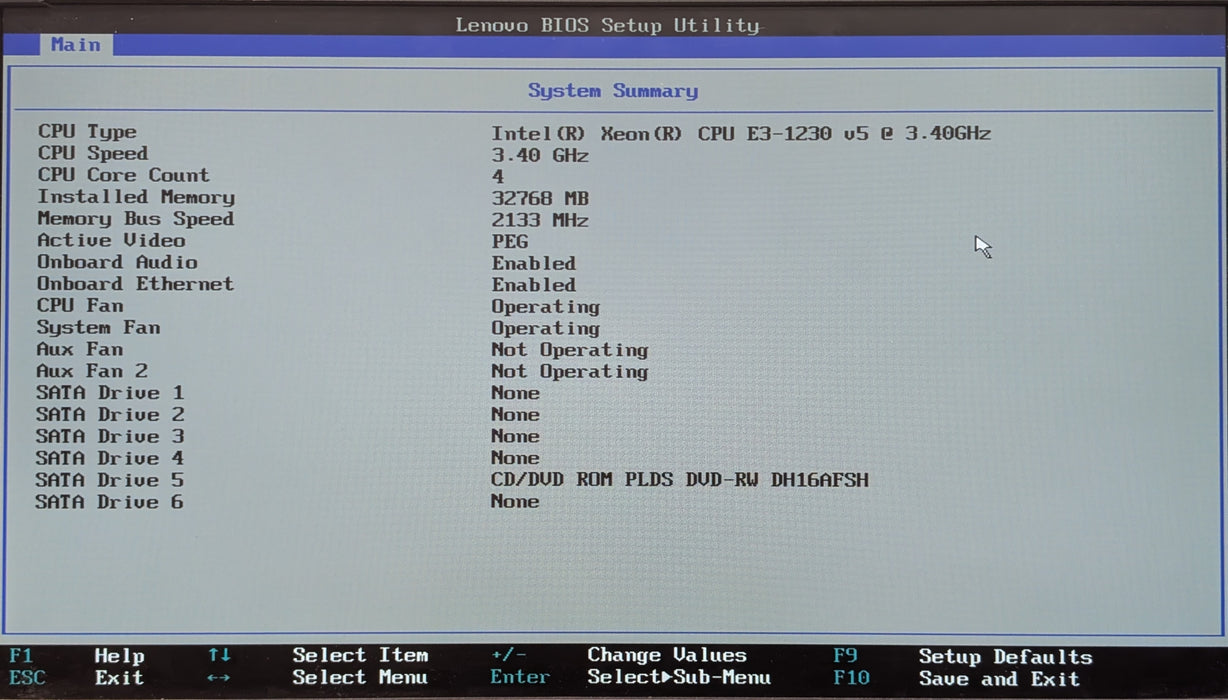Screen dimensions: 1228x700
Task: Click the SATA Drive 2 None value
Action: click(x=515, y=415)
